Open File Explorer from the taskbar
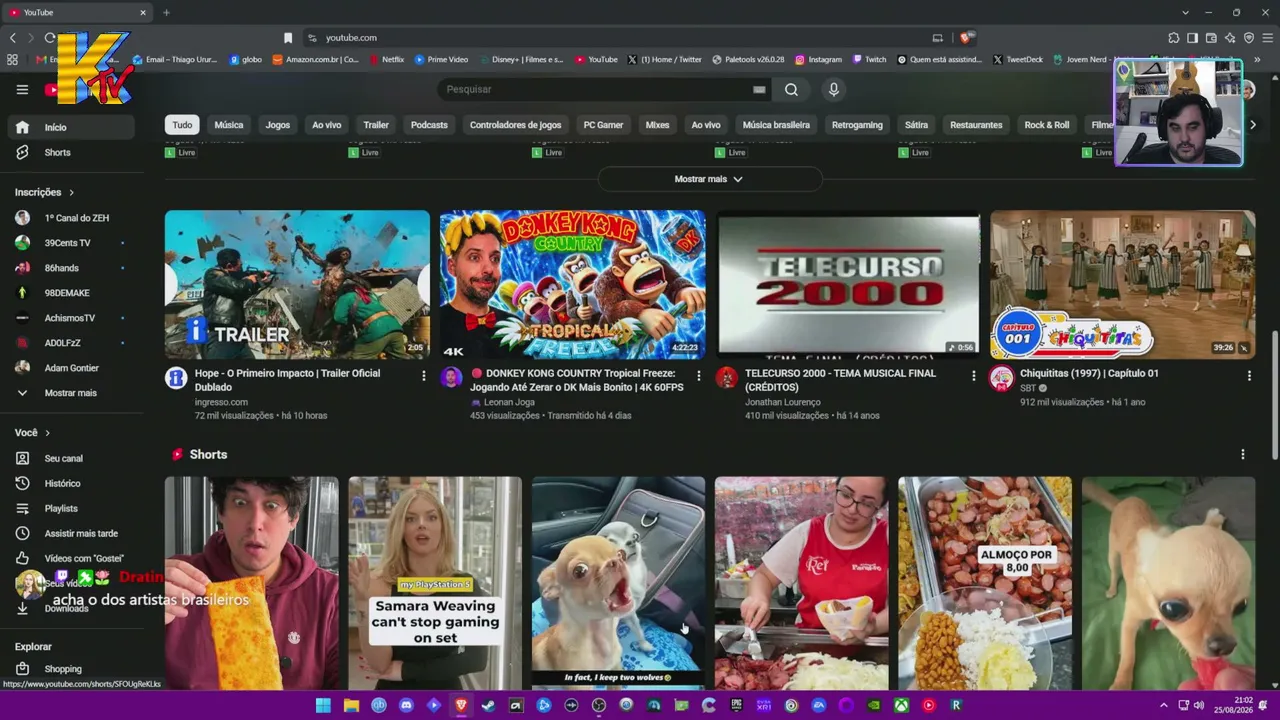The image size is (1280, 720). pos(351,705)
